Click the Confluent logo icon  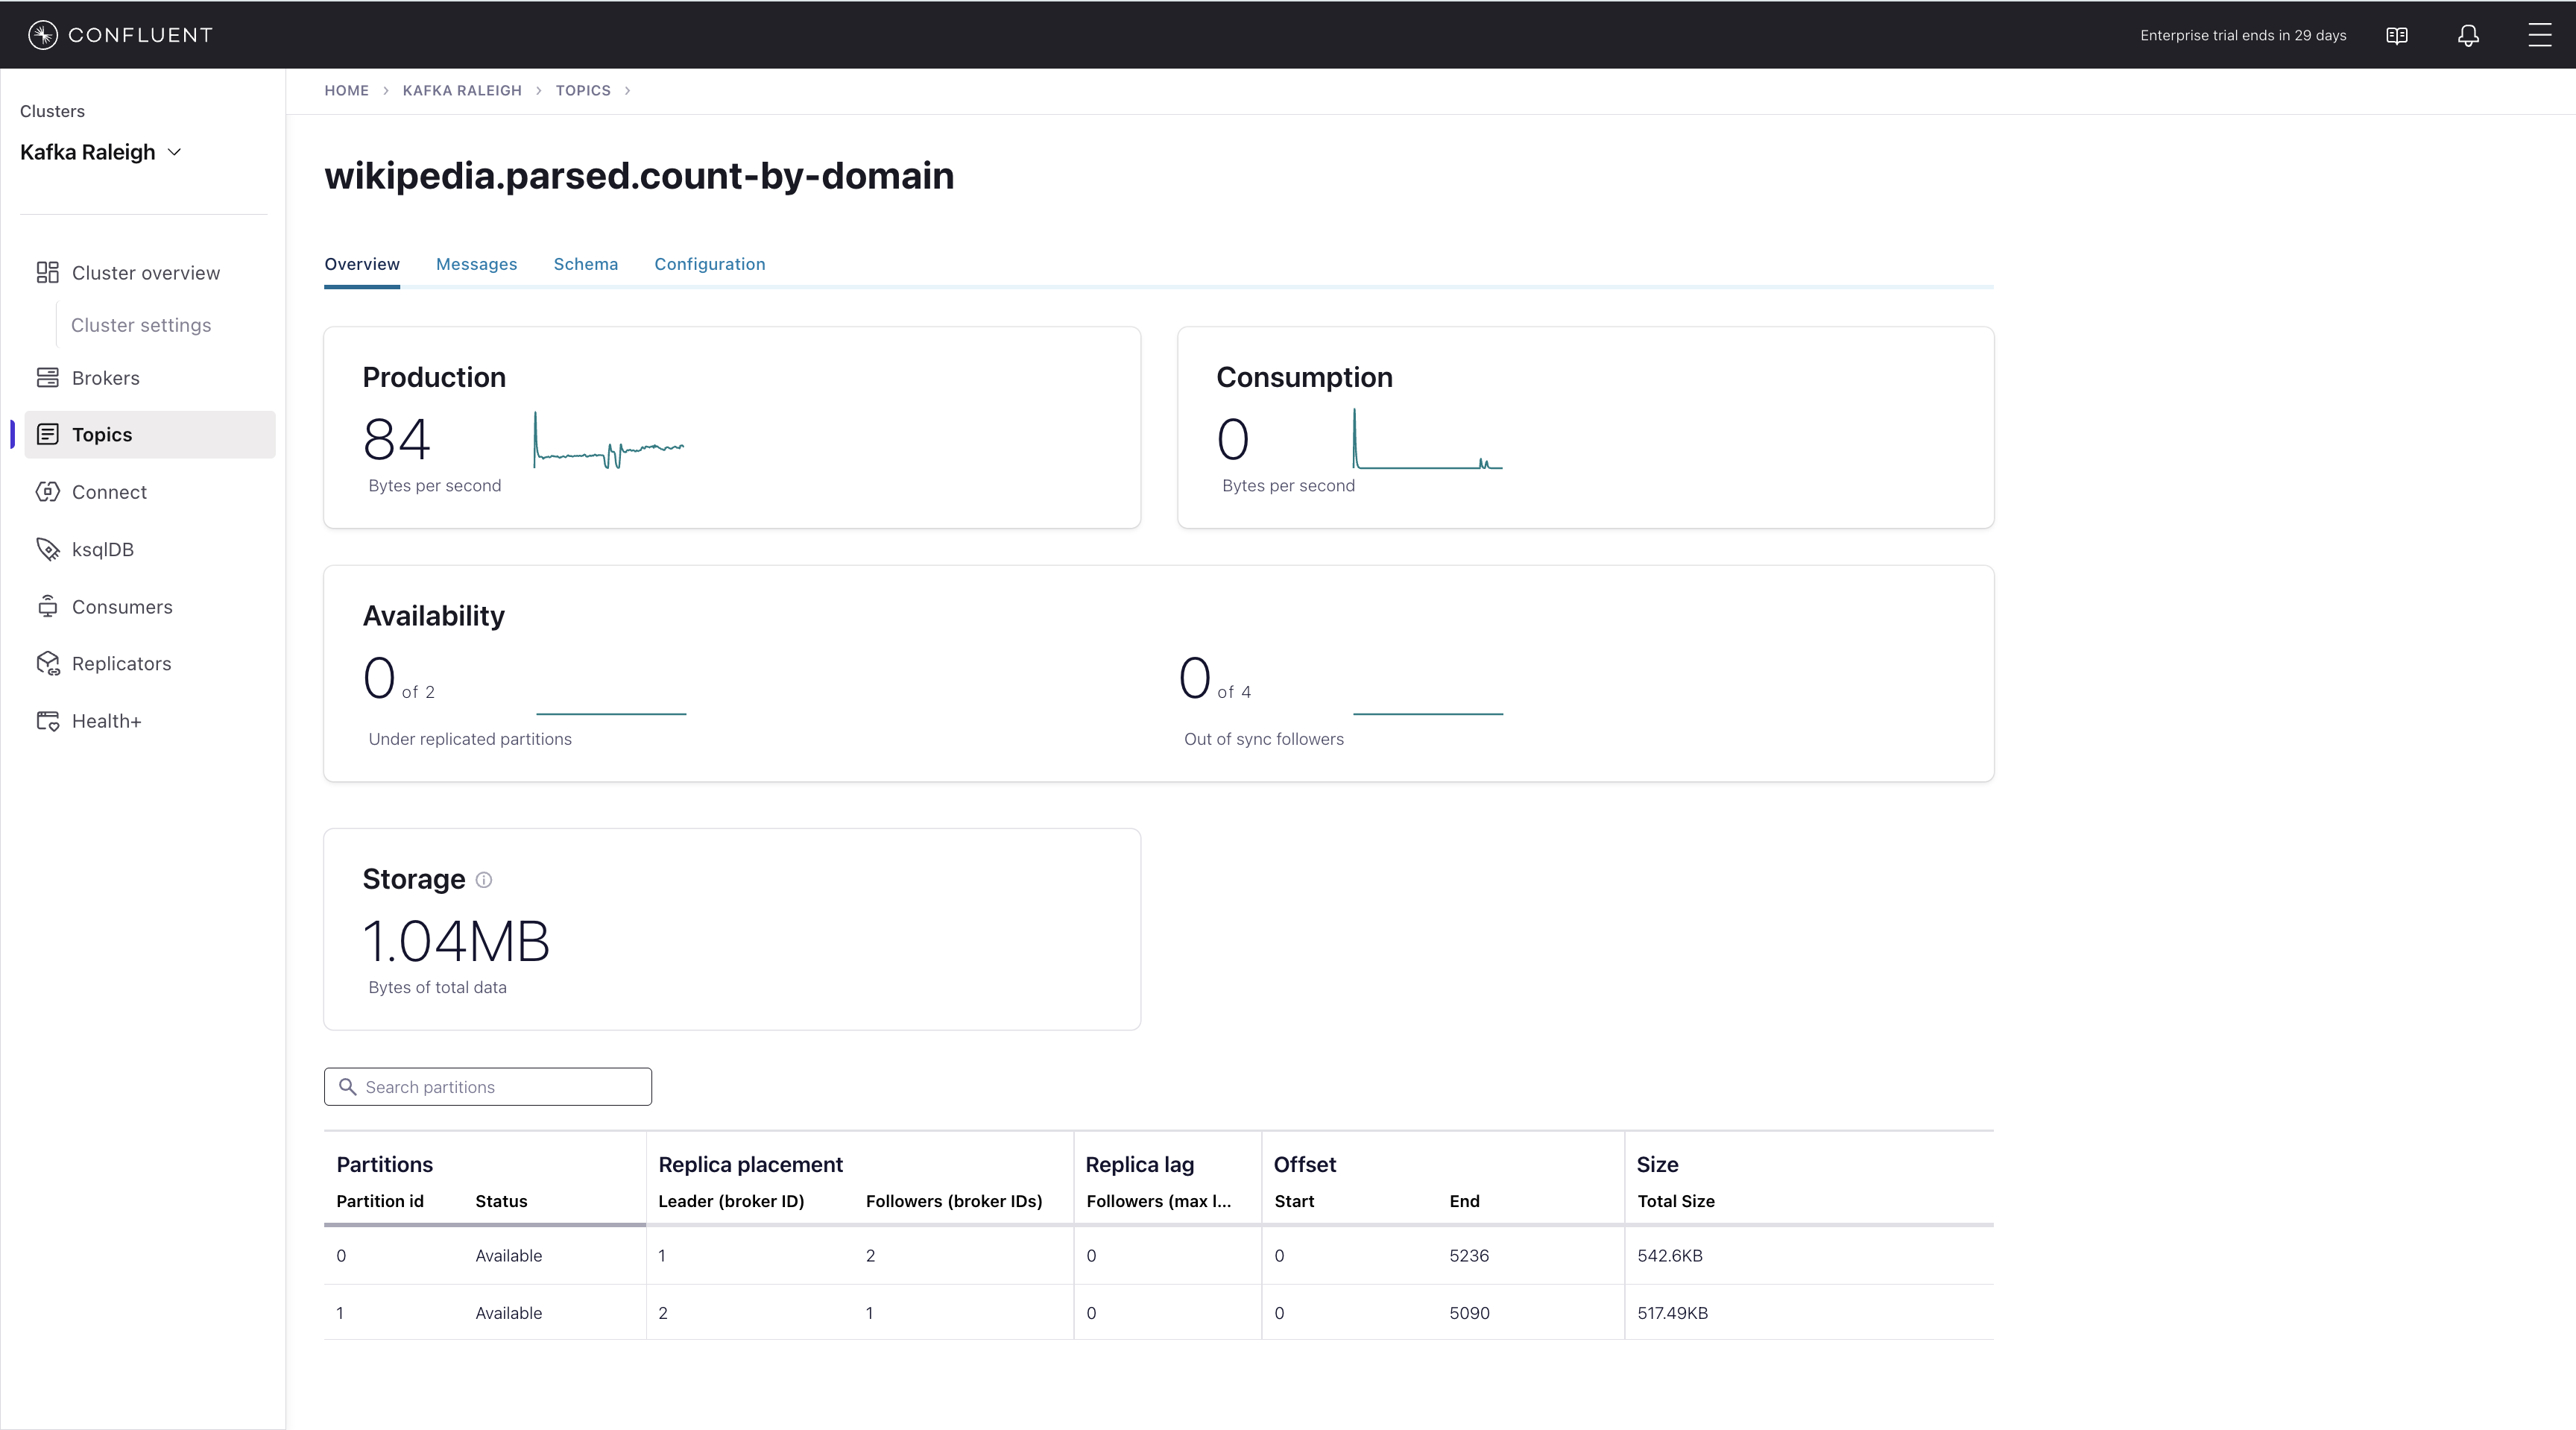(42, 35)
